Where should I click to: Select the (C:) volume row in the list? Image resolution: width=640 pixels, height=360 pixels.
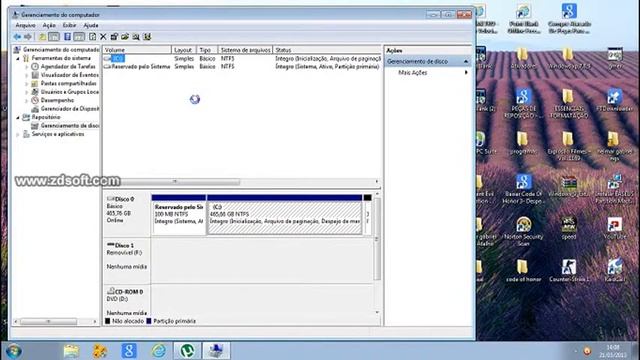pyautogui.click(x=242, y=59)
